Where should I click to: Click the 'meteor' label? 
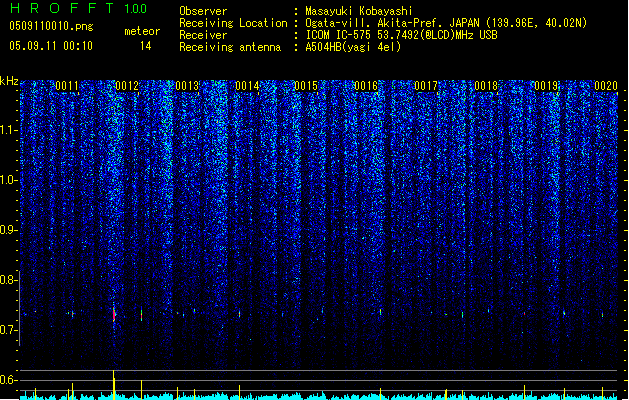click(x=142, y=31)
